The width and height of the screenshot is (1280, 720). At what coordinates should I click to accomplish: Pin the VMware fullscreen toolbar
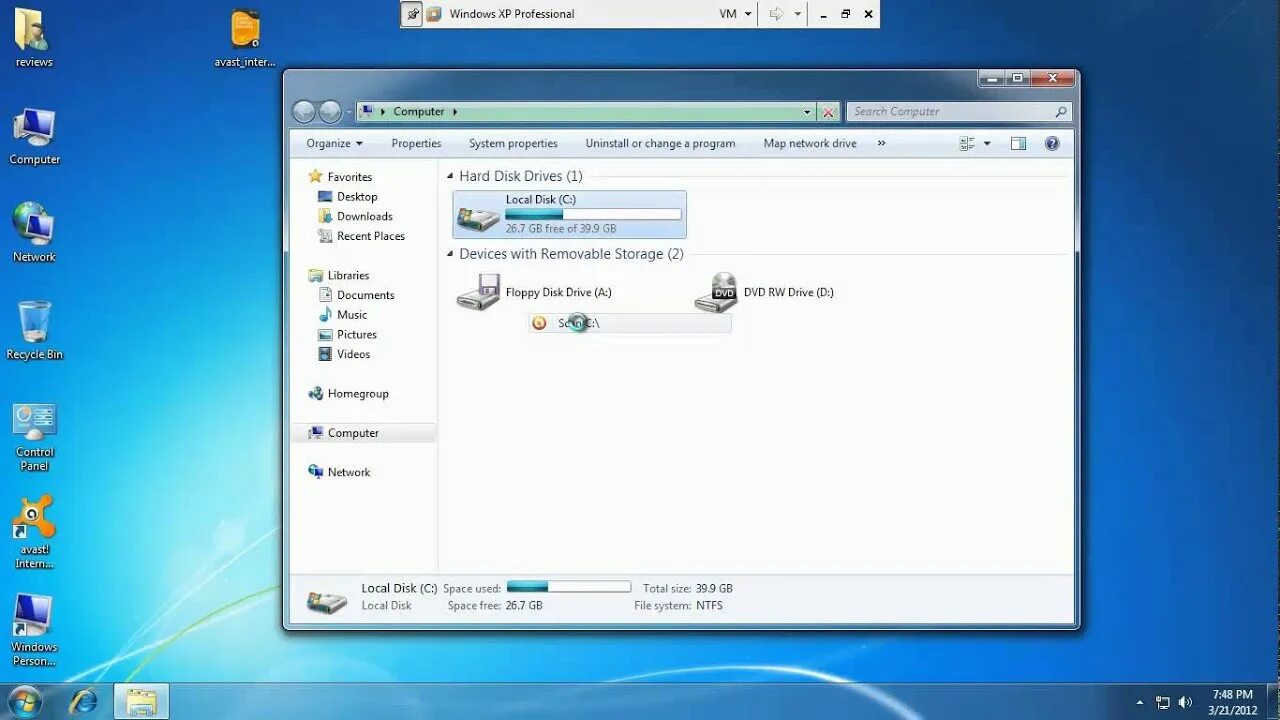(x=412, y=14)
